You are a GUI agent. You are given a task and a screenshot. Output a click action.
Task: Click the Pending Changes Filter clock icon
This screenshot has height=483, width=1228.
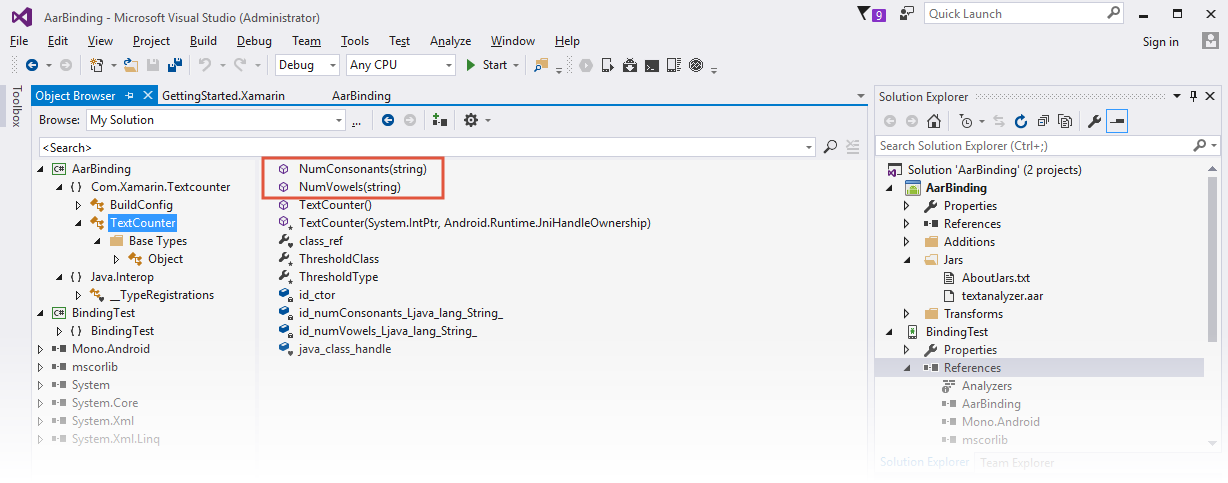[x=965, y=121]
